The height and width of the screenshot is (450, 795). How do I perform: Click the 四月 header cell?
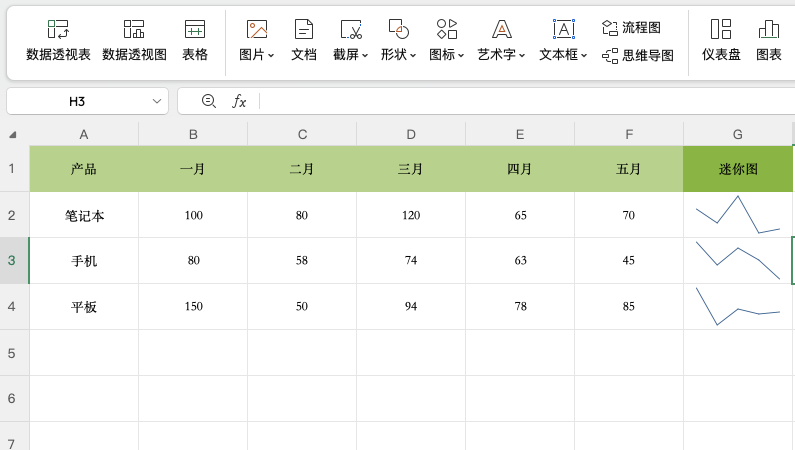pos(520,169)
